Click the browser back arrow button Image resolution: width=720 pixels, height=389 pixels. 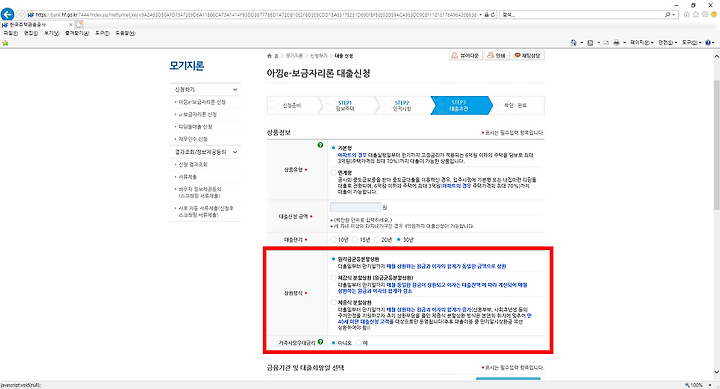click(7, 14)
